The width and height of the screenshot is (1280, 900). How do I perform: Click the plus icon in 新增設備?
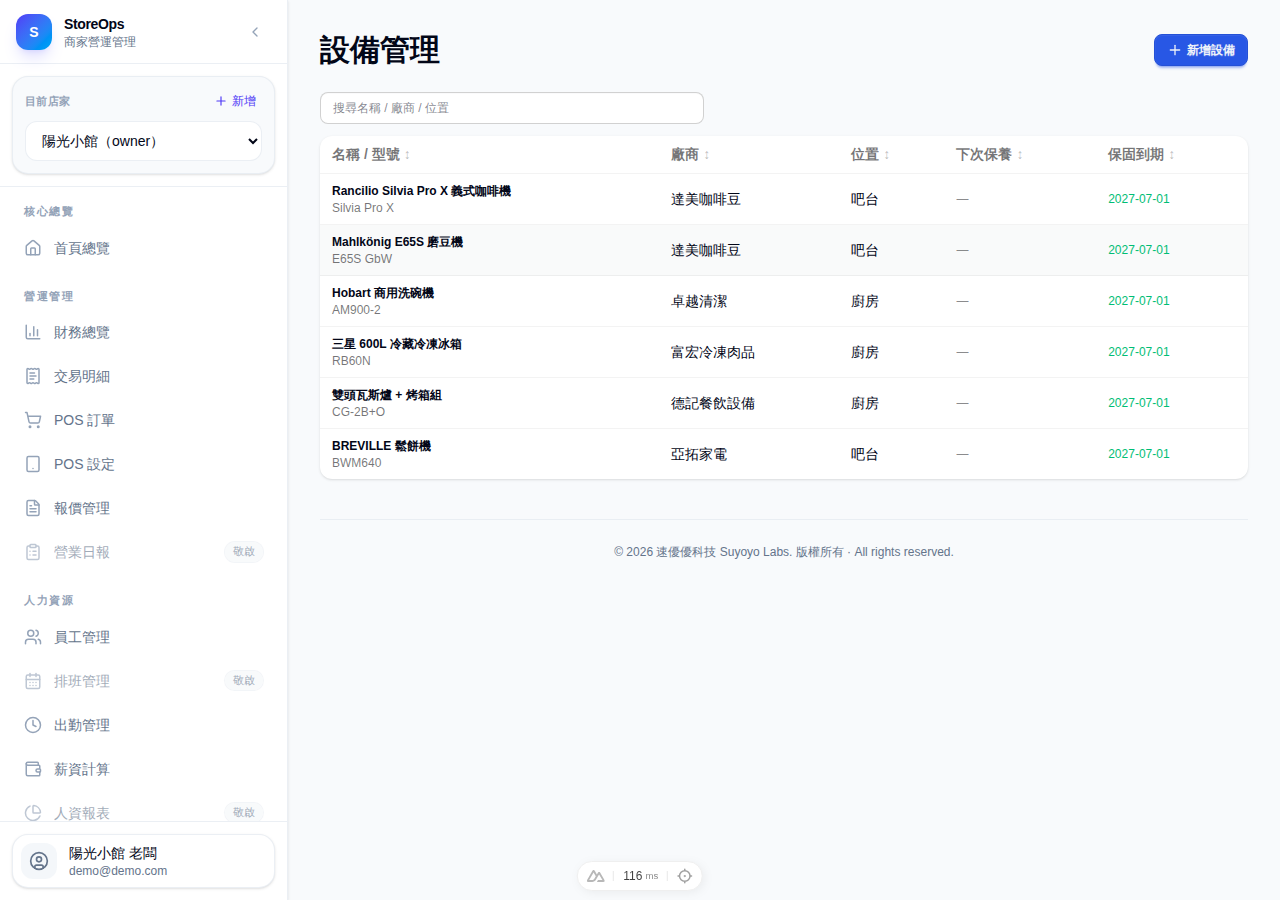point(1175,50)
